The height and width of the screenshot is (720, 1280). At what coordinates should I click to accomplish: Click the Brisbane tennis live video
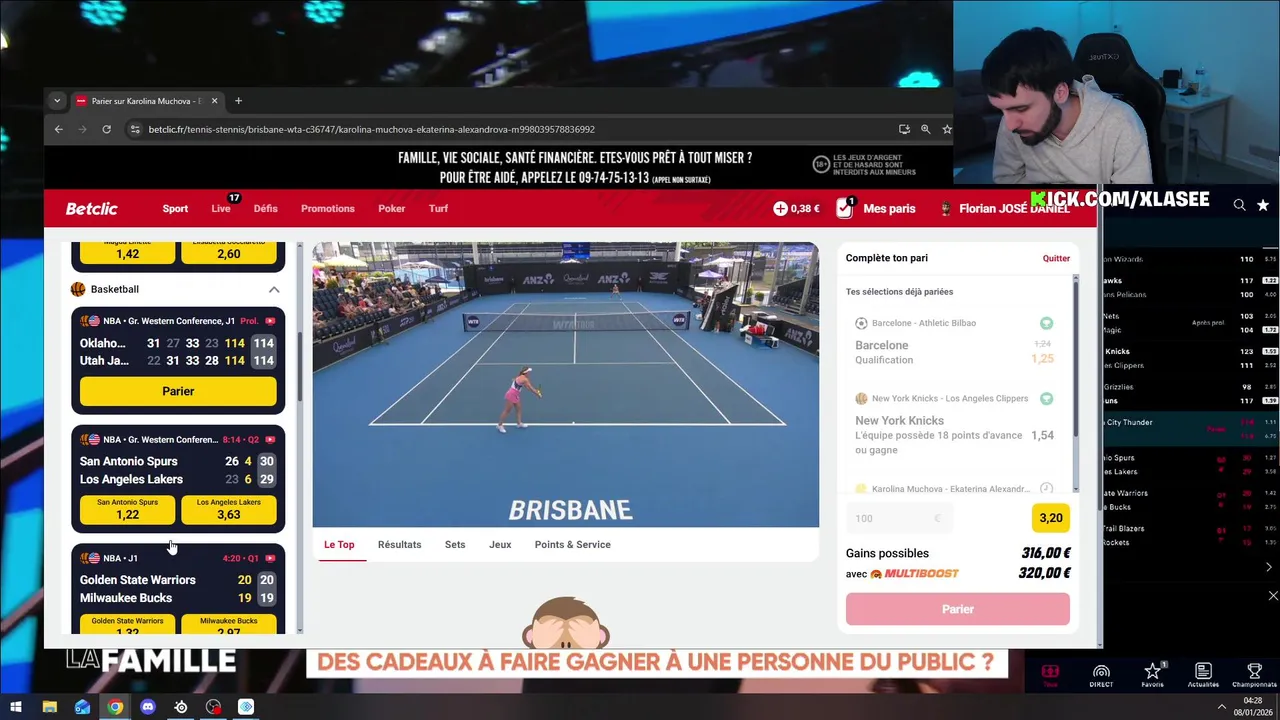coord(565,384)
